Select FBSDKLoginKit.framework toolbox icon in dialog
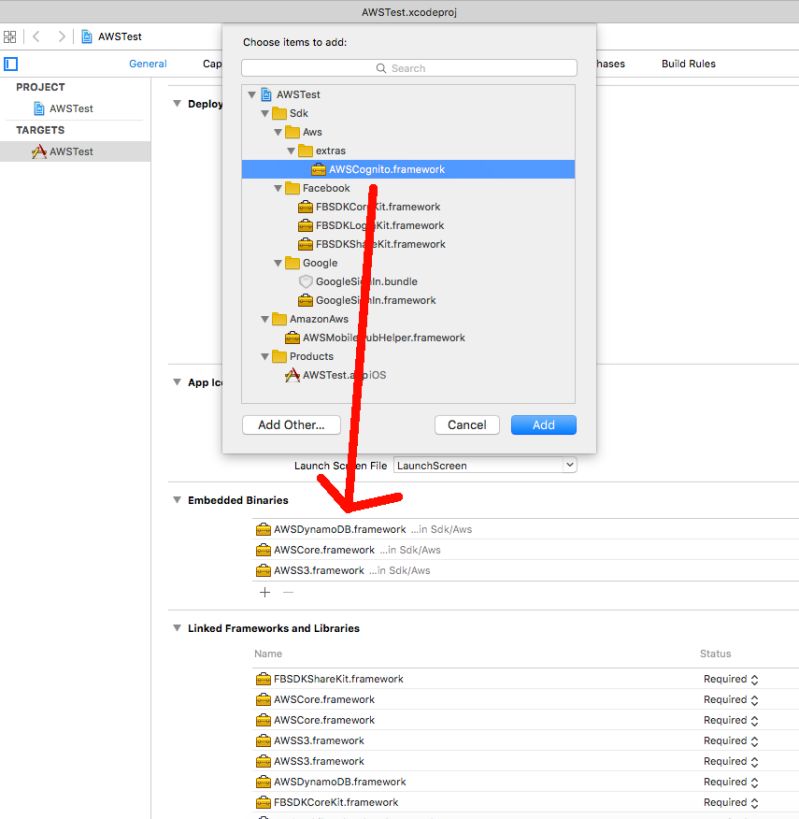Viewport: 799px width, 819px height. (306, 226)
